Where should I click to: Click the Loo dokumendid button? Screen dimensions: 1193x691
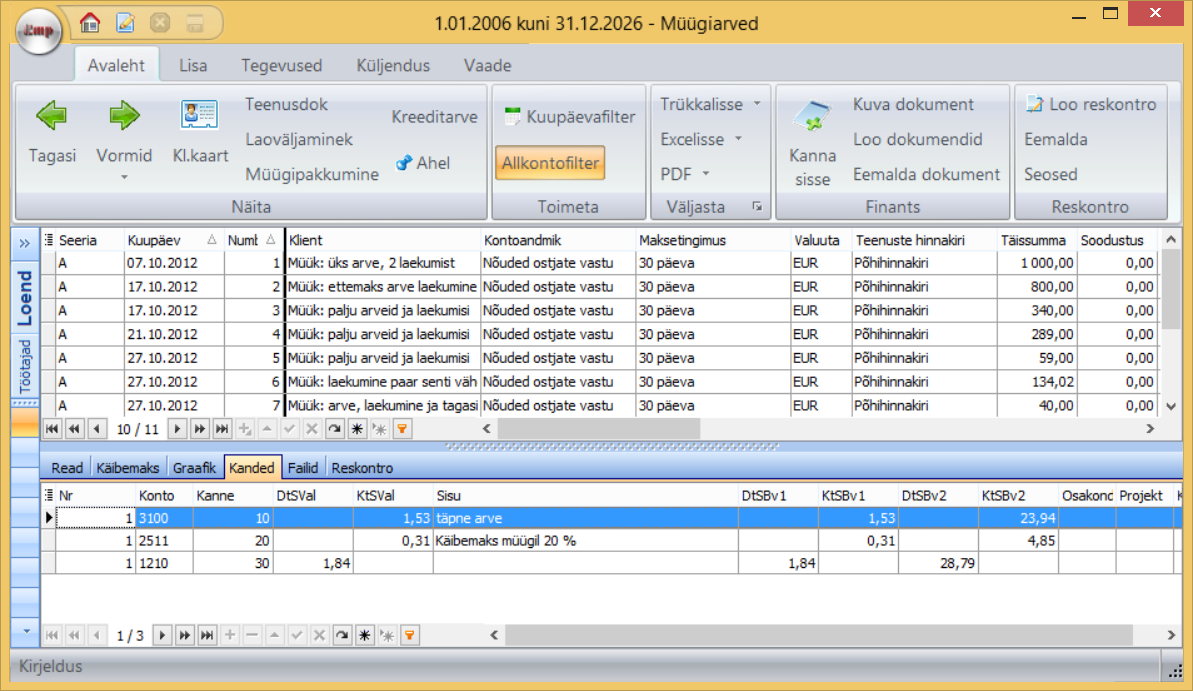pyautogui.click(x=917, y=139)
